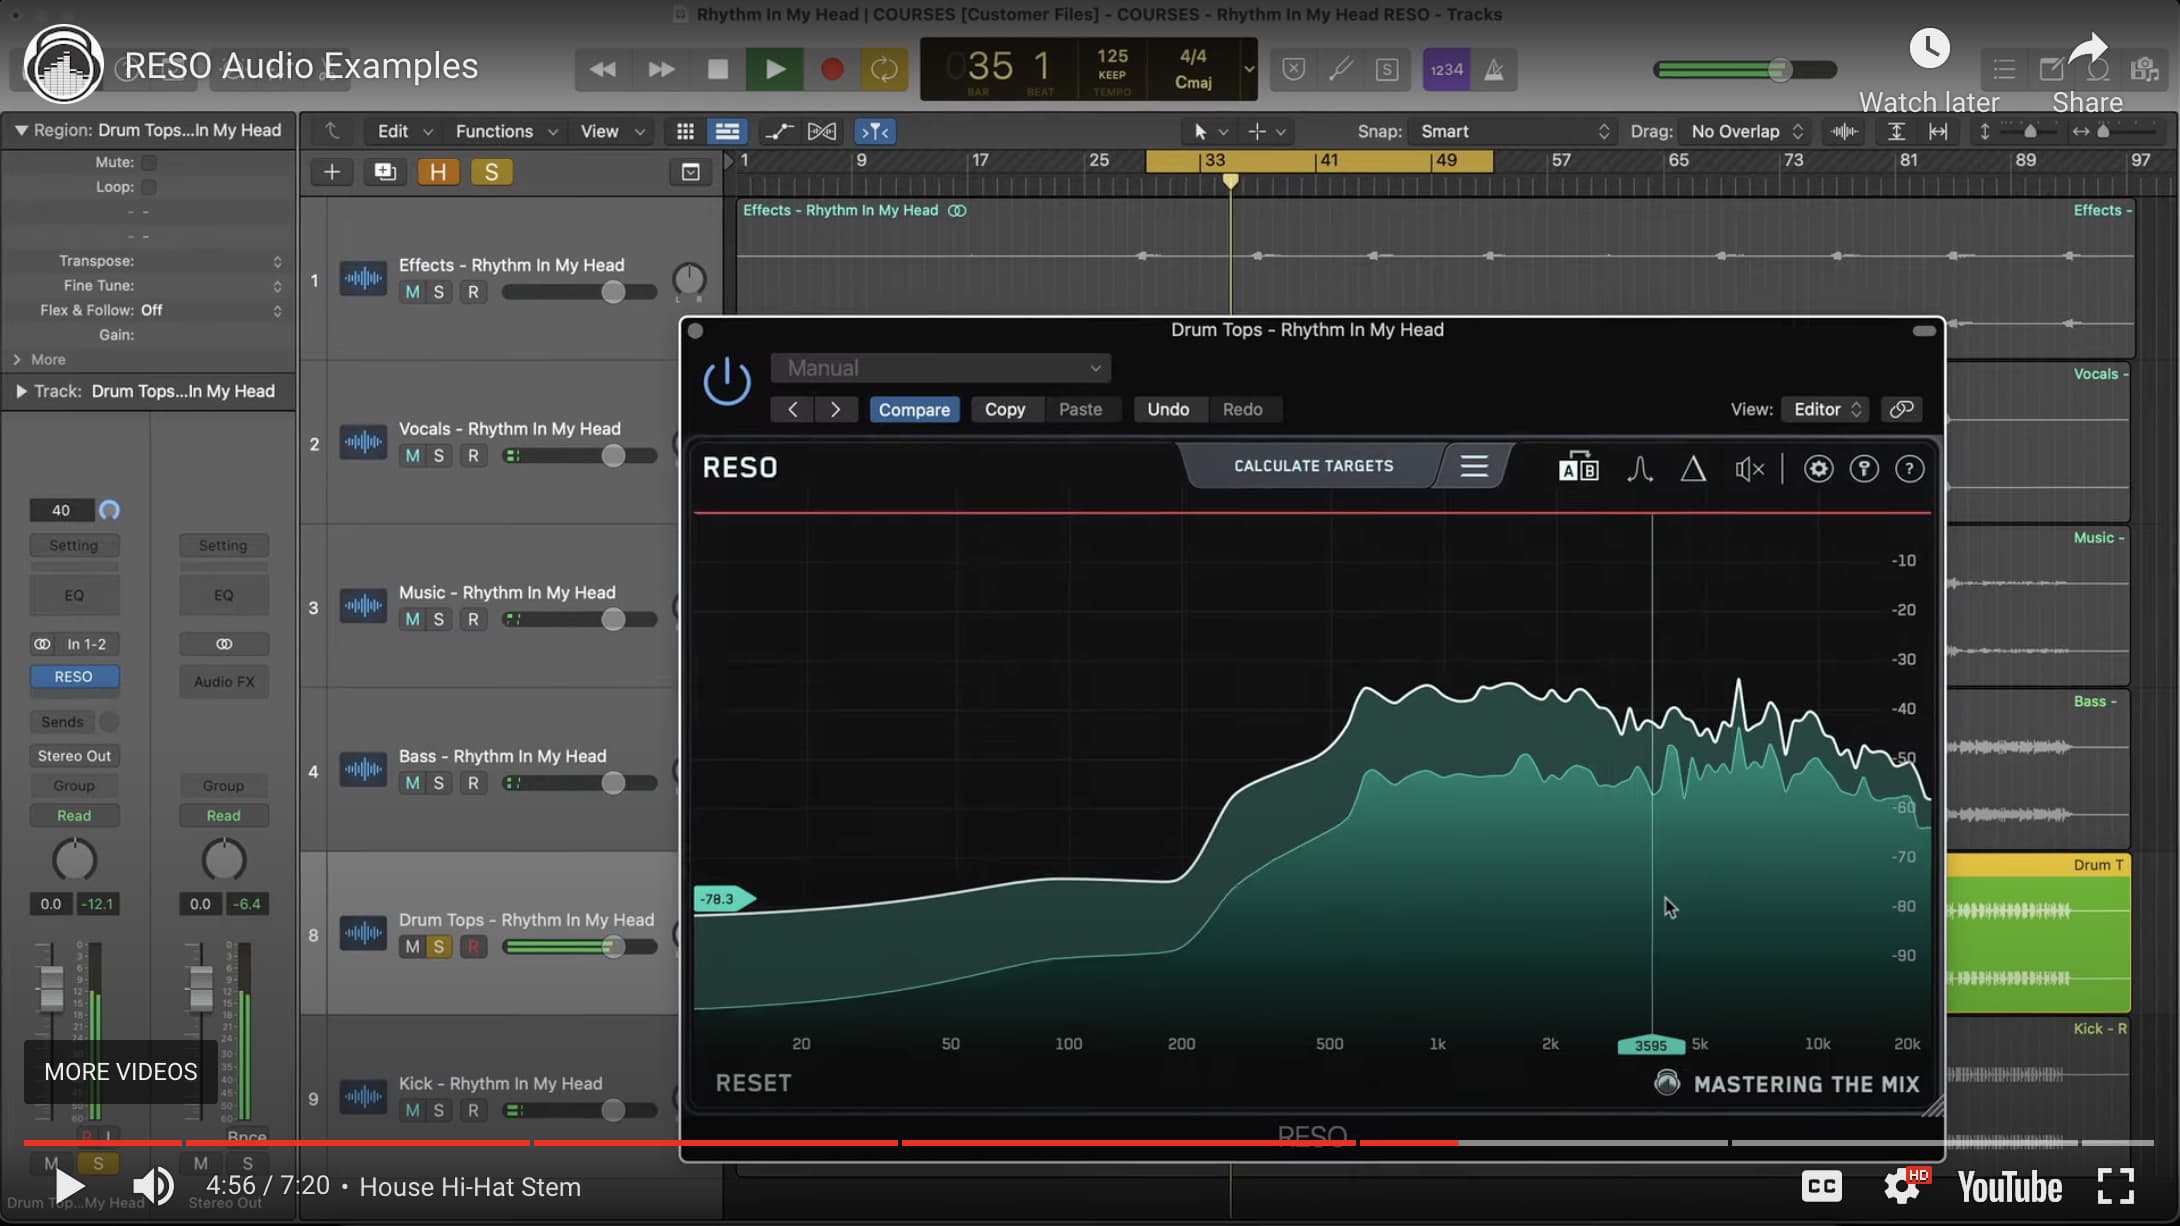Open the RESO hamburger menu
The width and height of the screenshot is (2180, 1226).
1474,466
